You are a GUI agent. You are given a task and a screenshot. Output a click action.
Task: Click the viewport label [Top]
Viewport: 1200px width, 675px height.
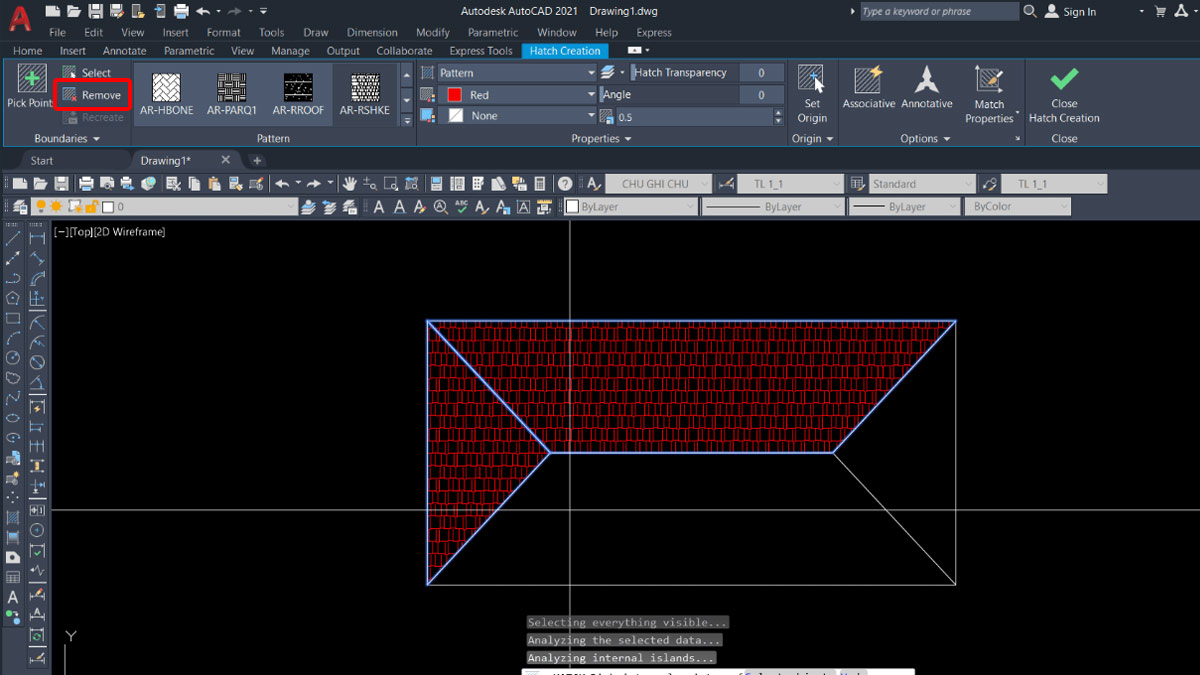pos(82,232)
